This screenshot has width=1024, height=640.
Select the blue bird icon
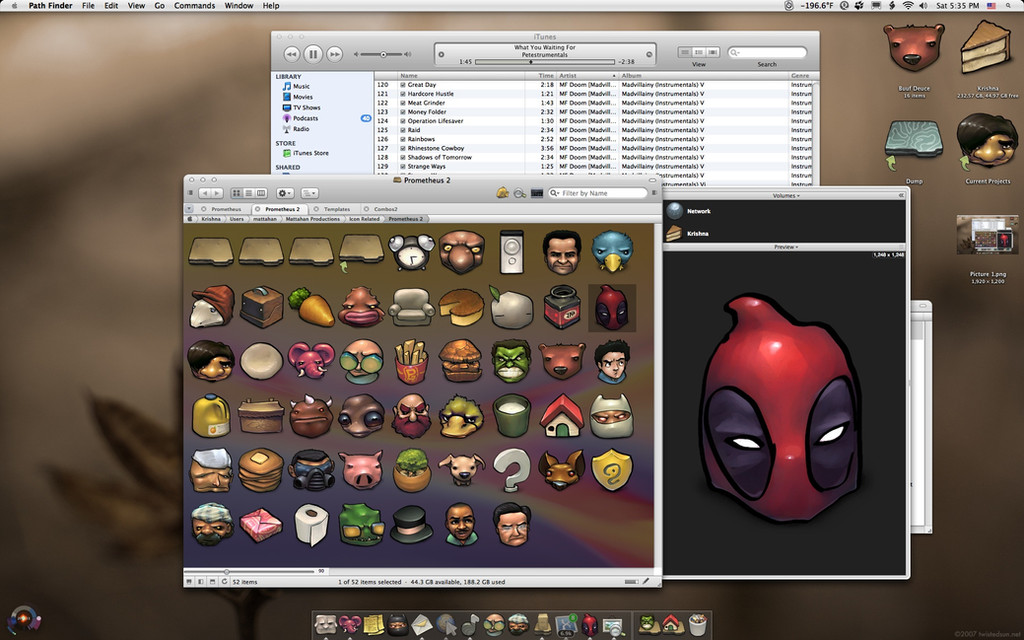(x=612, y=251)
